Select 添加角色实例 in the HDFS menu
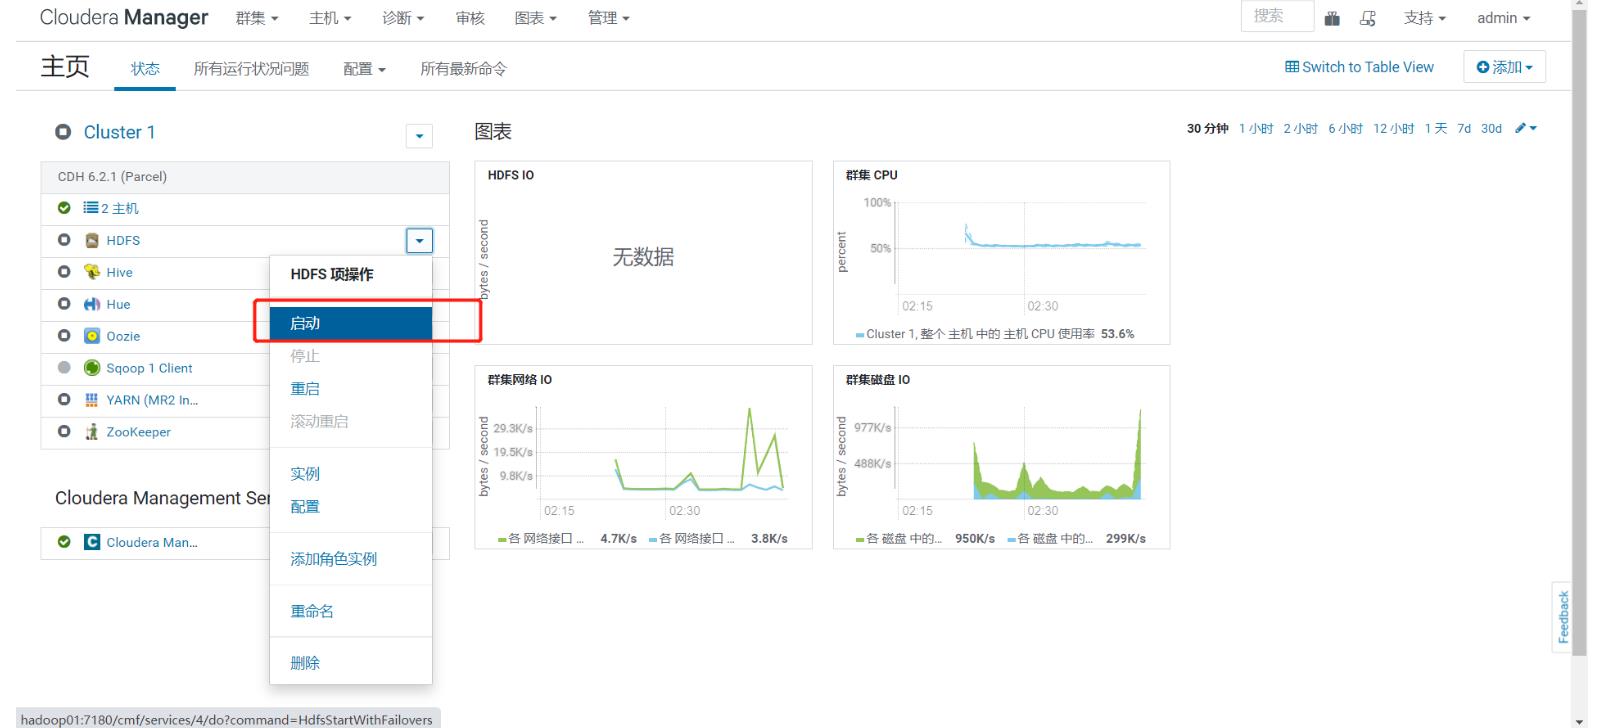This screenshot has width=1612, height=728. 351,559
